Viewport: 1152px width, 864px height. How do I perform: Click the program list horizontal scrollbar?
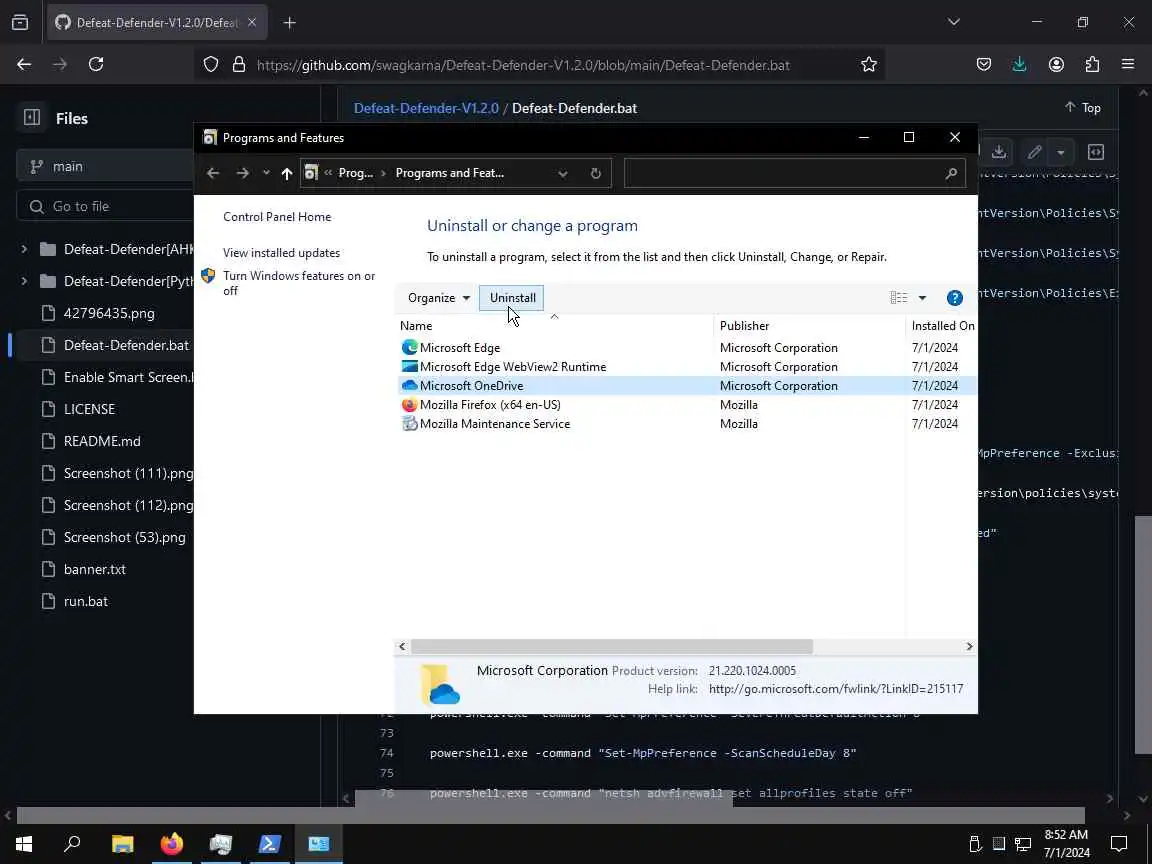tap(611, 647)
